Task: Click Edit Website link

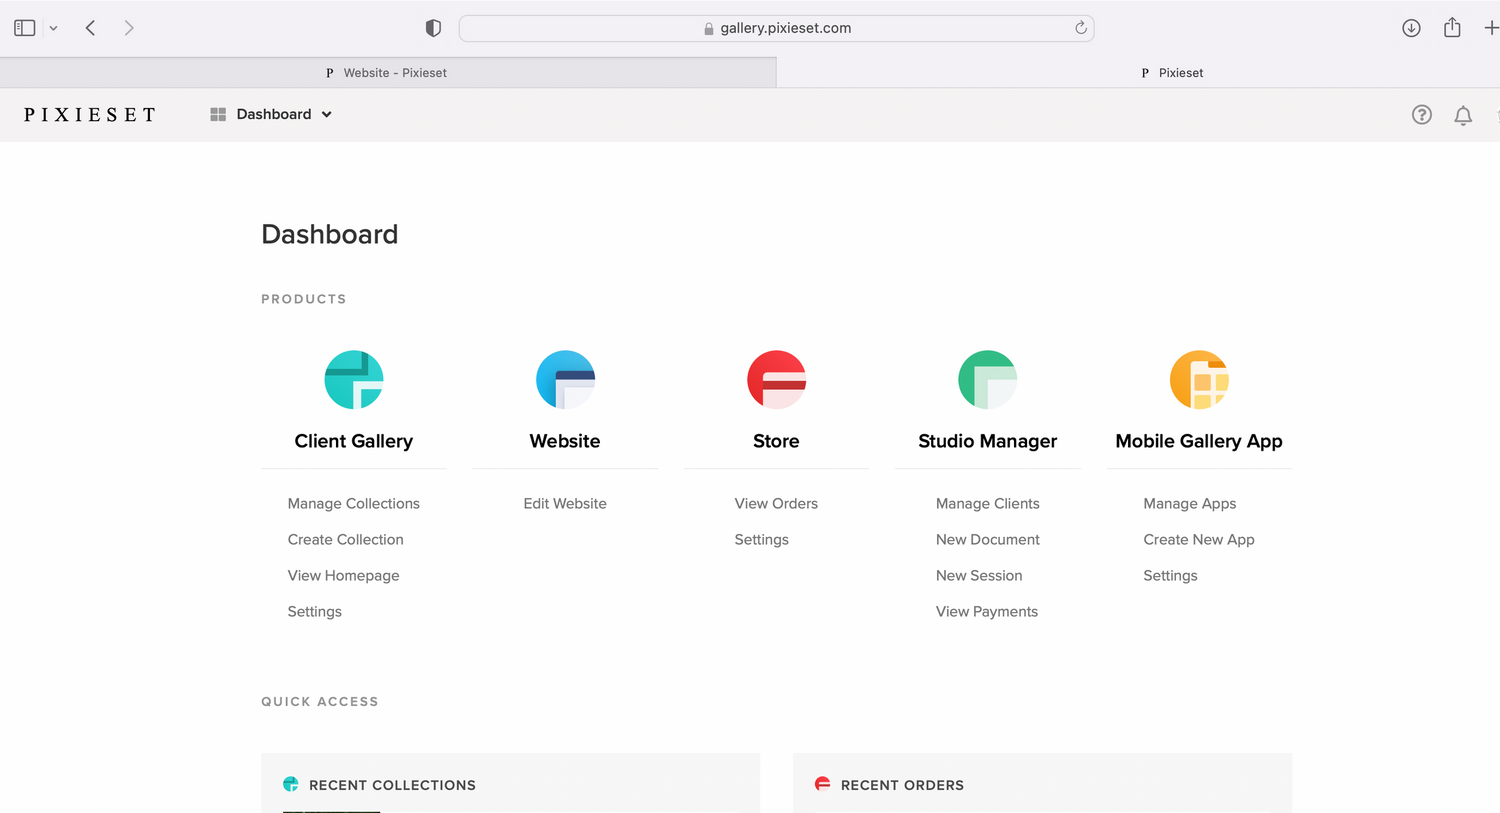Action: click(x=565, y=504)
